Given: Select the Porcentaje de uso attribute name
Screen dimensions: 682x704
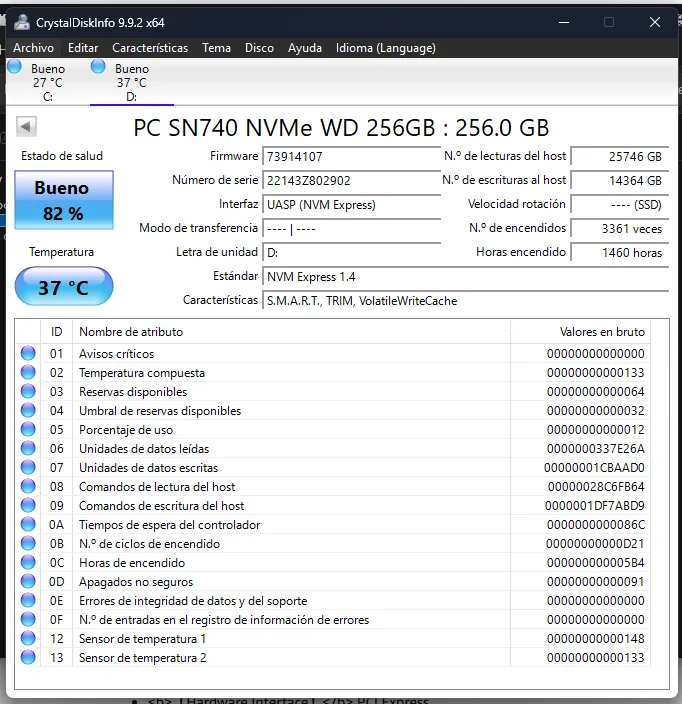Looking at the screenshot, I should tap(126, 430).
